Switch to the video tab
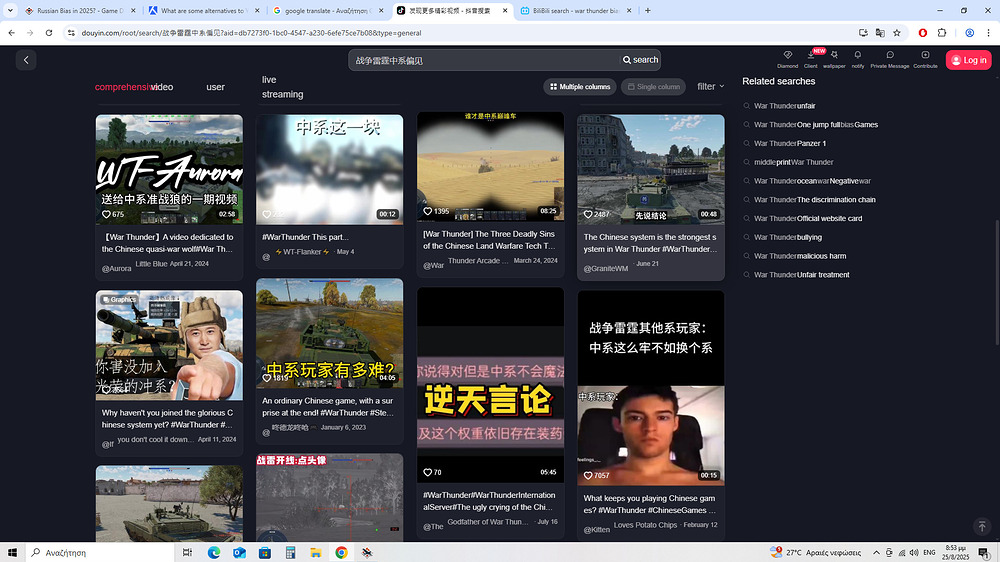Viewport: 1000px width, 562px height. point(162,87)
